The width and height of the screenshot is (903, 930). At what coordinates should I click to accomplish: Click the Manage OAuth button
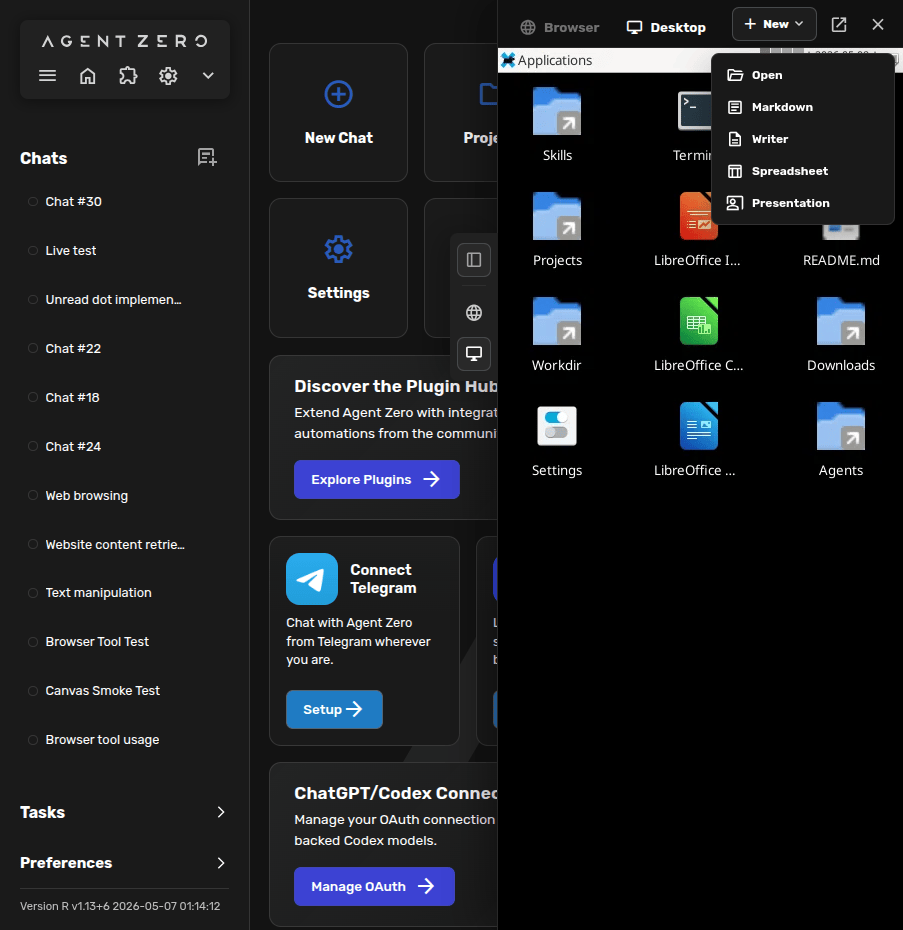click(374, 887)
